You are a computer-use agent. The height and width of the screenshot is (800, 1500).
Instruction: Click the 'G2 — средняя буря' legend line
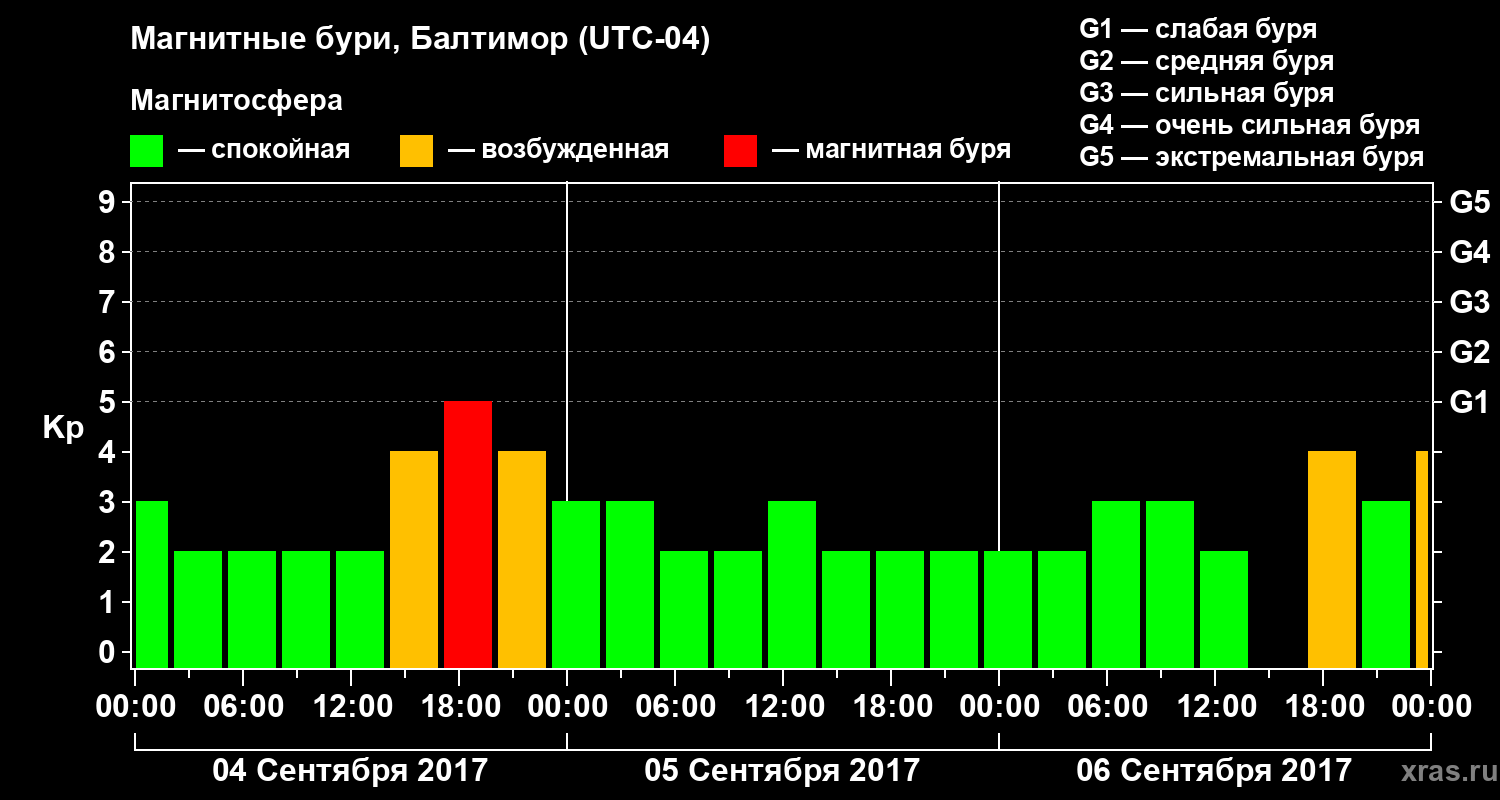[x=1206, y=61]
